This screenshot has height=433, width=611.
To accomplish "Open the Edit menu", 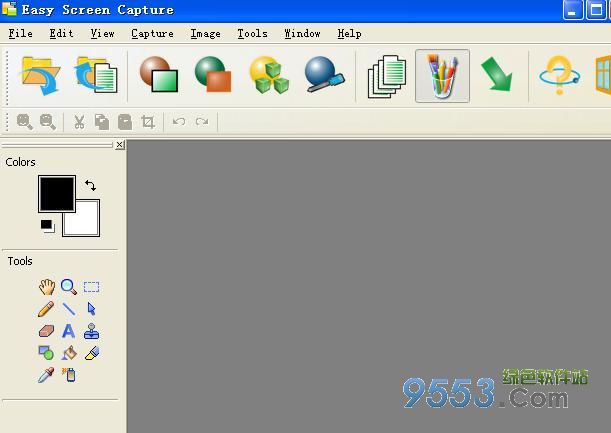I will click(61, 34).
